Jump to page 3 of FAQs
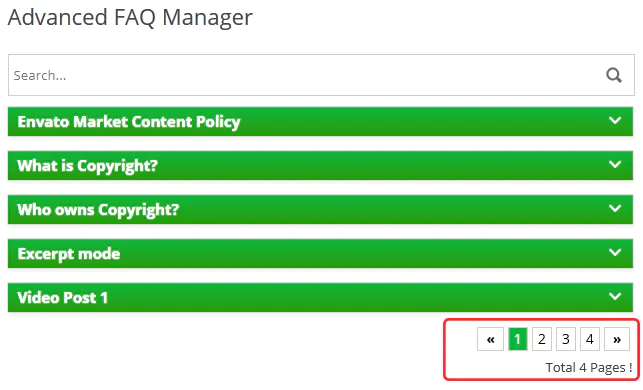Screen dimensions: 643x390 pyautogui.click(x=566, y=339)
